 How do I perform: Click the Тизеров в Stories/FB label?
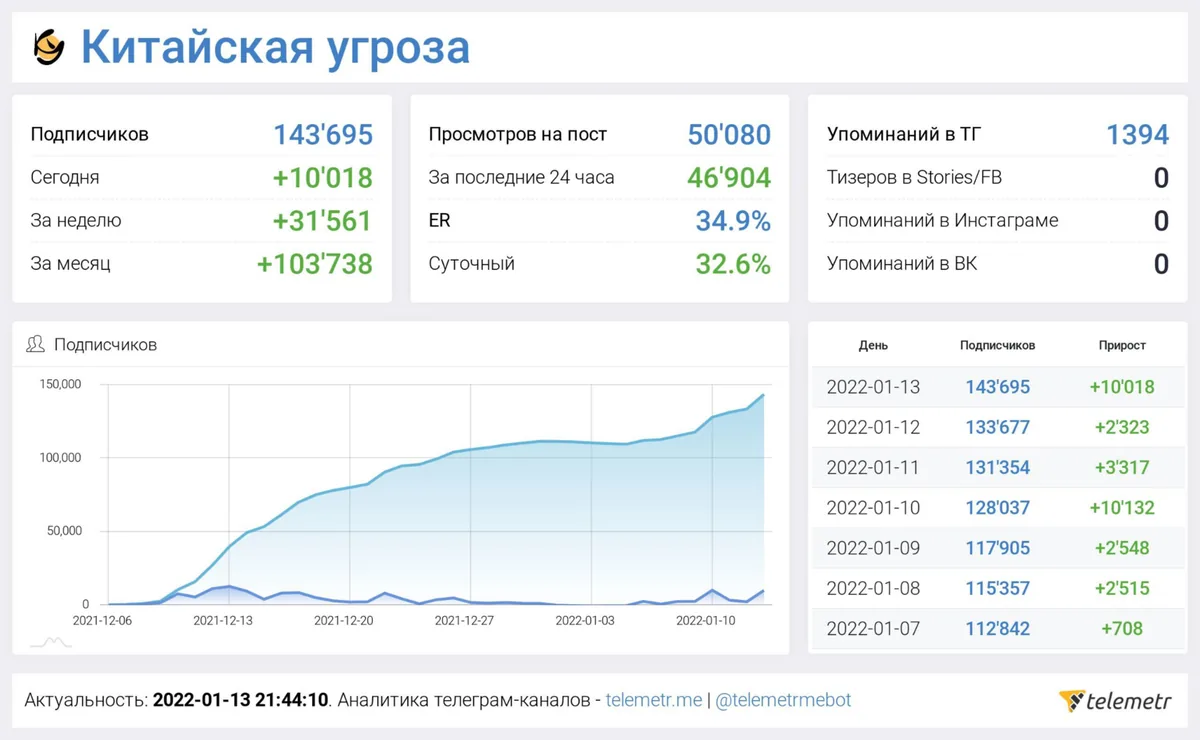[x=914, y=177]
